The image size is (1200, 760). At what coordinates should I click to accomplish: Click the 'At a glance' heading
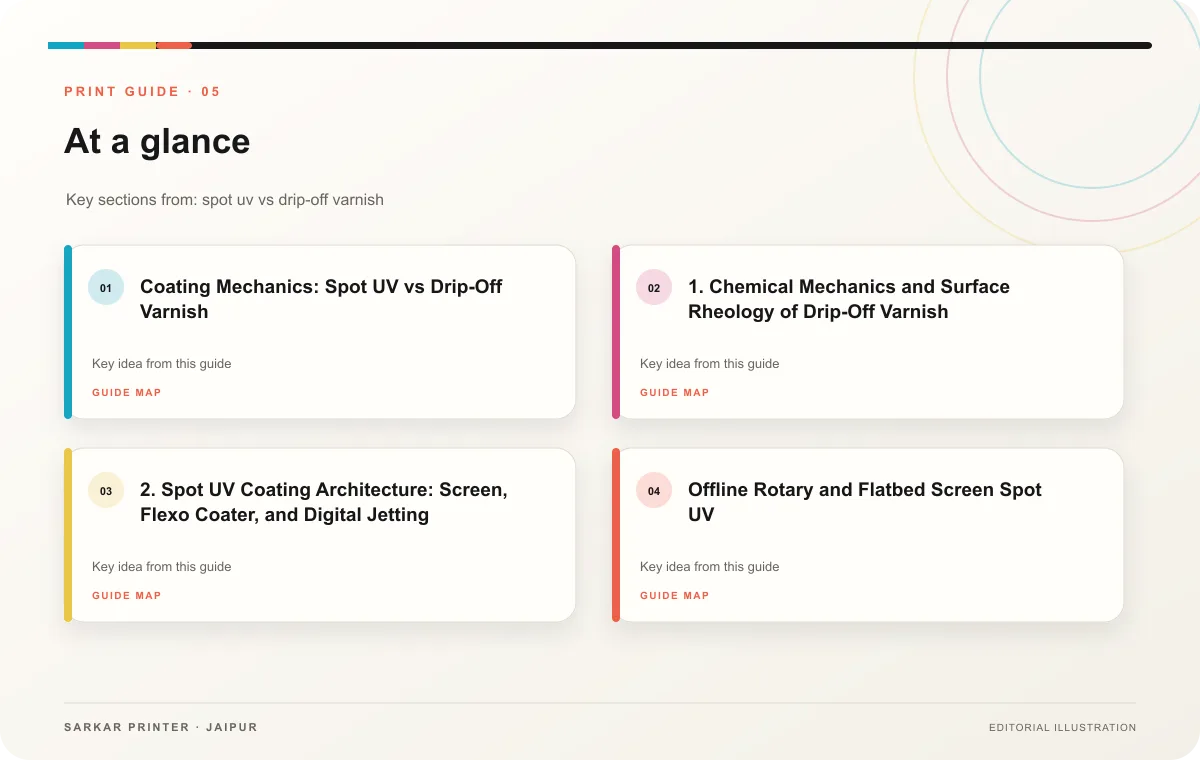point(157,141)
